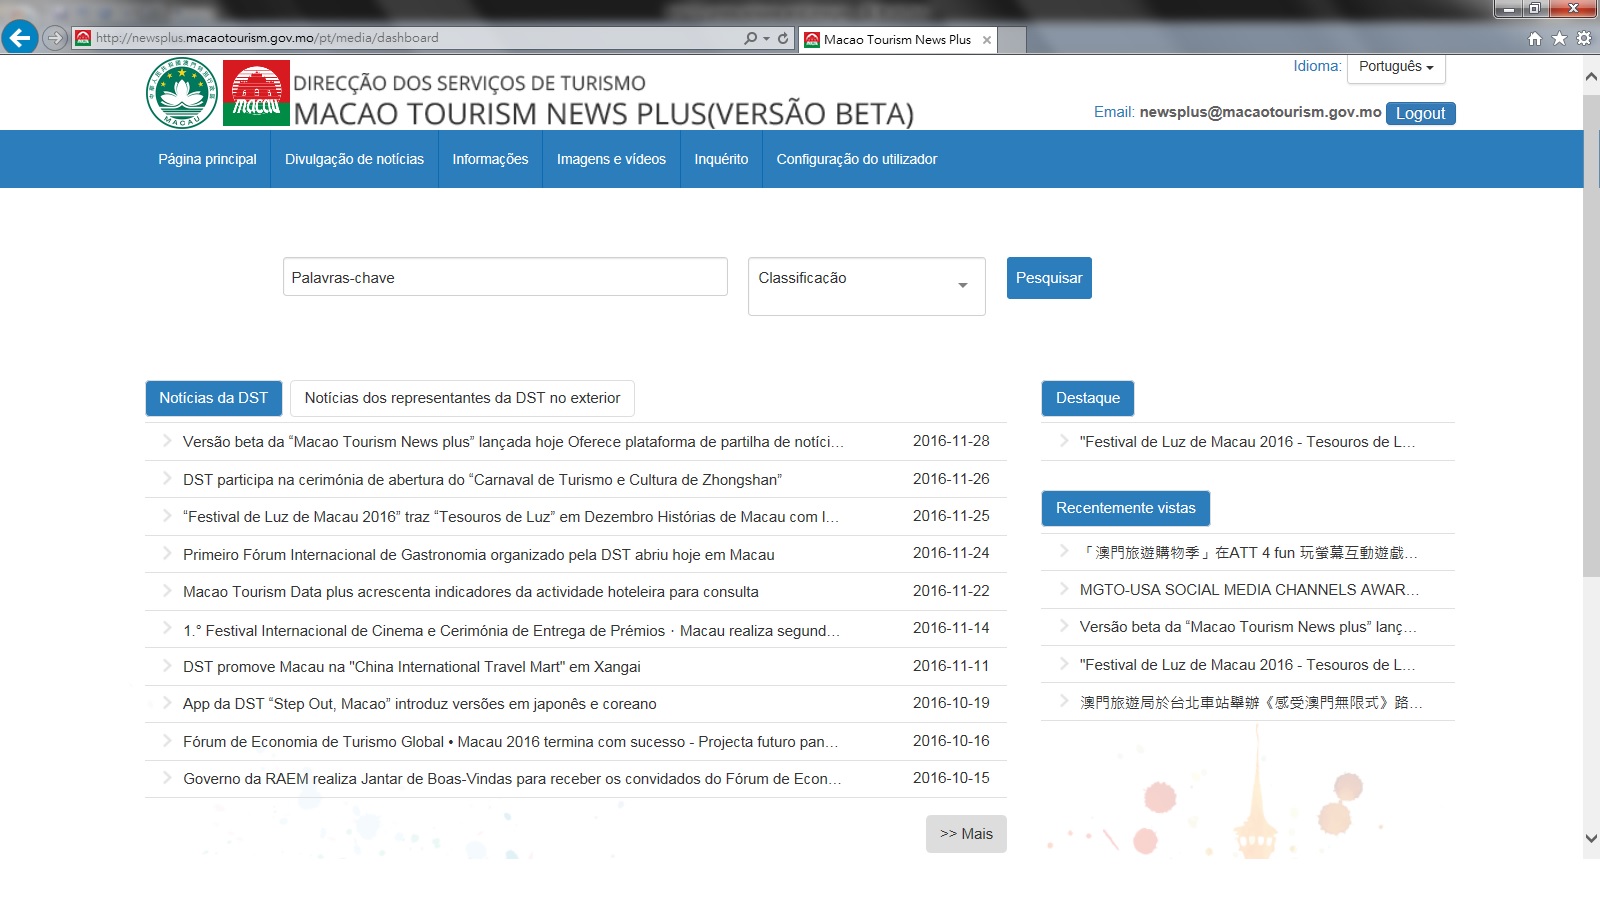Open browser settings gear icon
Image resolution: width=1600 pixels, height=900 pixels.
[x=1584, y=39]
